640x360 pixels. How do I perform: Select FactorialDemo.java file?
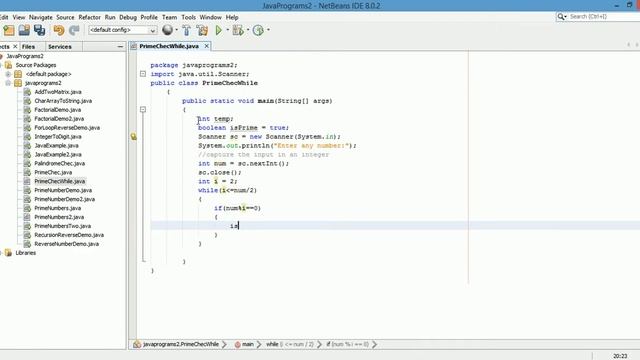(58, 110)
